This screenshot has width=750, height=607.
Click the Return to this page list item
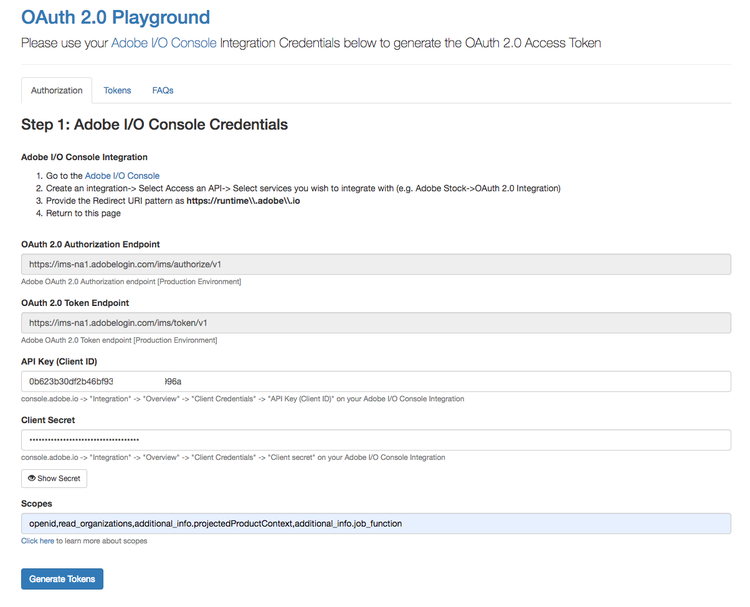[83, 213]
